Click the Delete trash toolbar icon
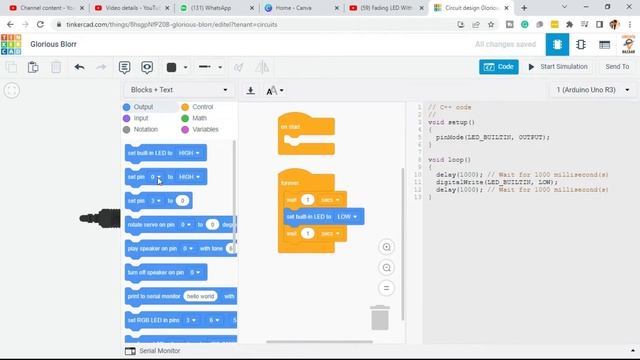 point(56,67)
